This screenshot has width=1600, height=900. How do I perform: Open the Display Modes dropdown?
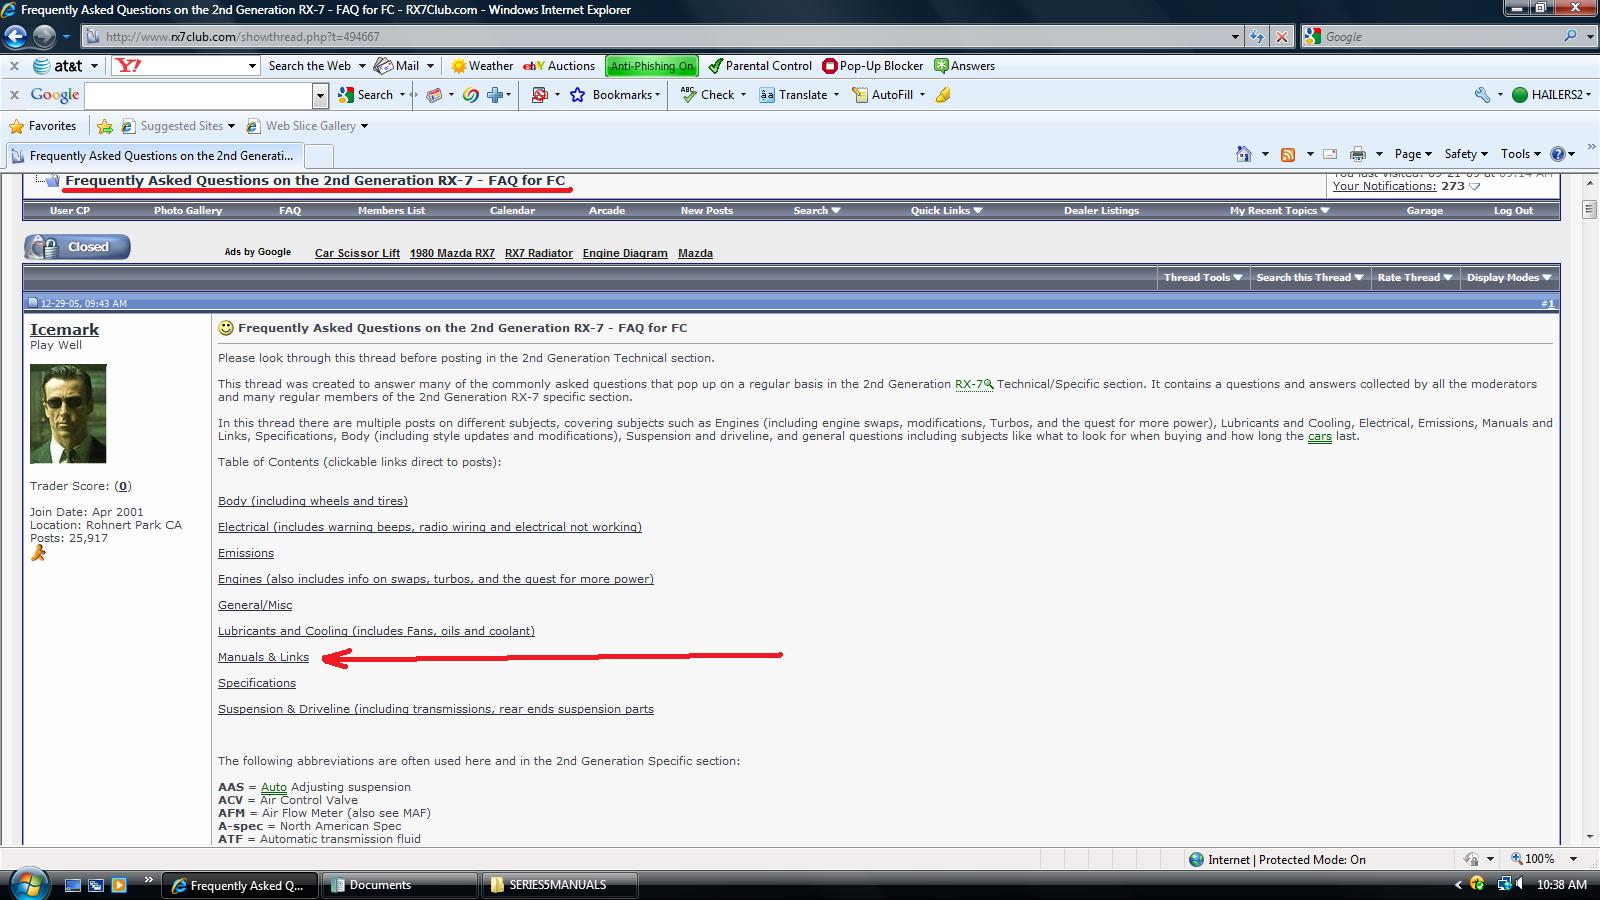[x=1508, y=278]
